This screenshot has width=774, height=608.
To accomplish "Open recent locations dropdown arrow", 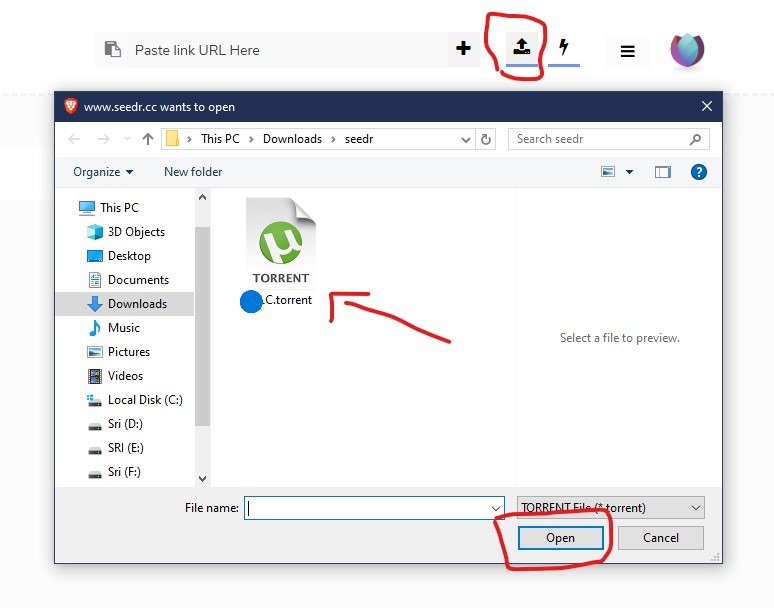I will (x=127, y=139).
